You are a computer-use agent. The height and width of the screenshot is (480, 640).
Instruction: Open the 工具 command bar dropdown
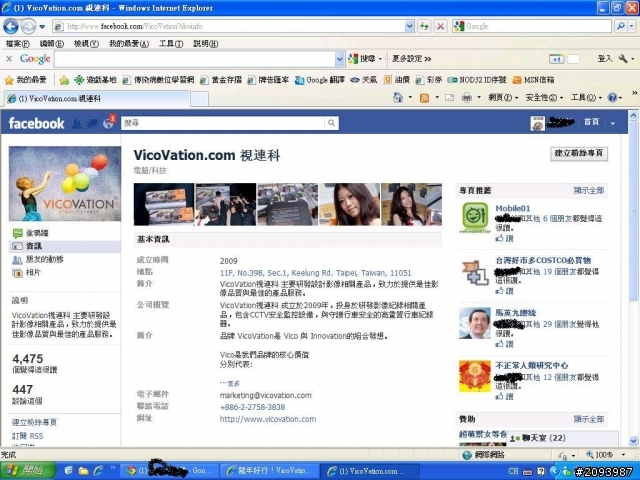586,98
